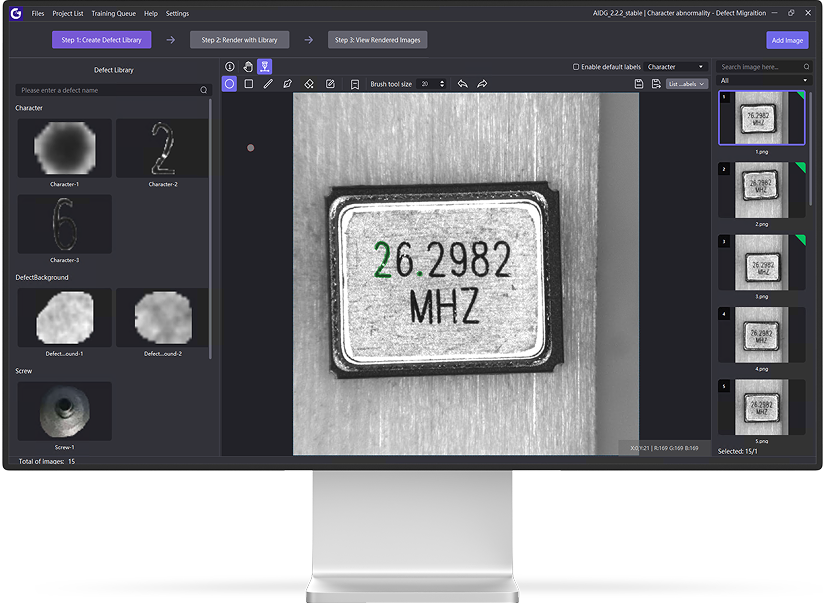Open the Character label dropdown
Image resolution: width=823 pixels, height=603 pixels.
pos(676,67)
